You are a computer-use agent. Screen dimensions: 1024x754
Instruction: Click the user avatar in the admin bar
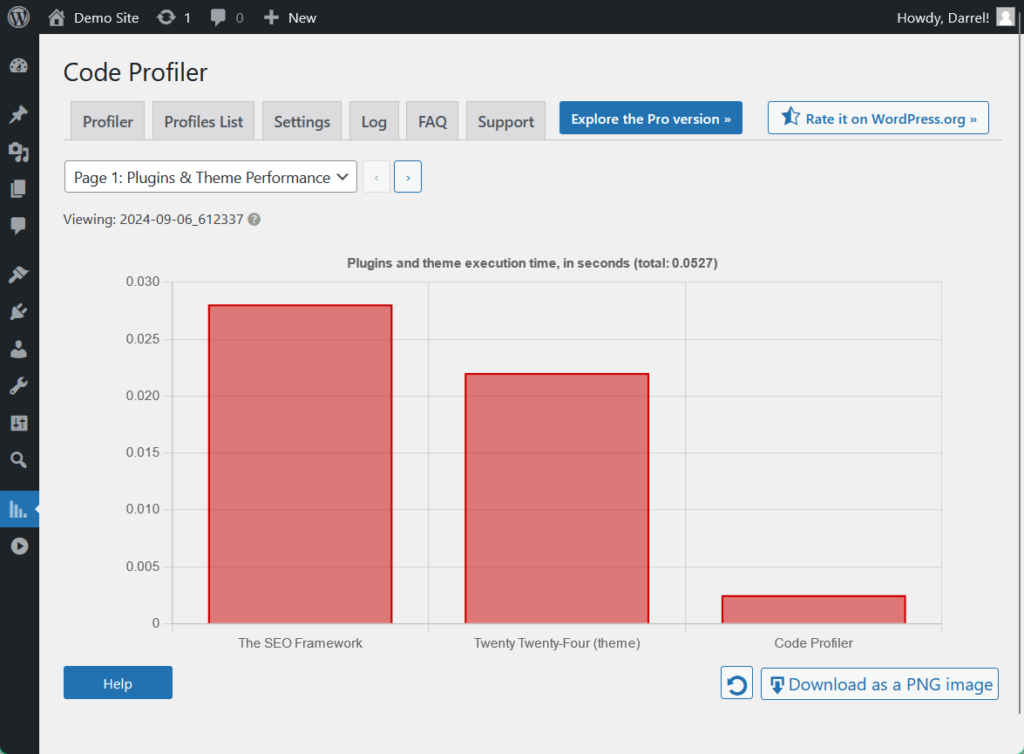tap(1005, 17)
